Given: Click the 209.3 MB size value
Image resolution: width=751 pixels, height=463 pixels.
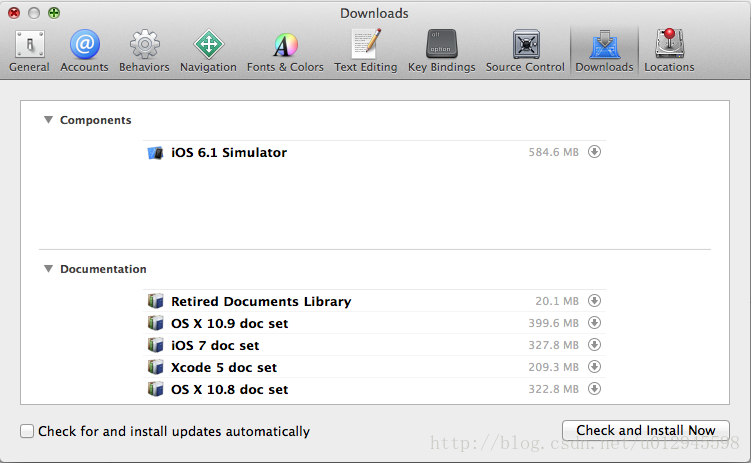Looking at the screenshot, I should point(553,367).
